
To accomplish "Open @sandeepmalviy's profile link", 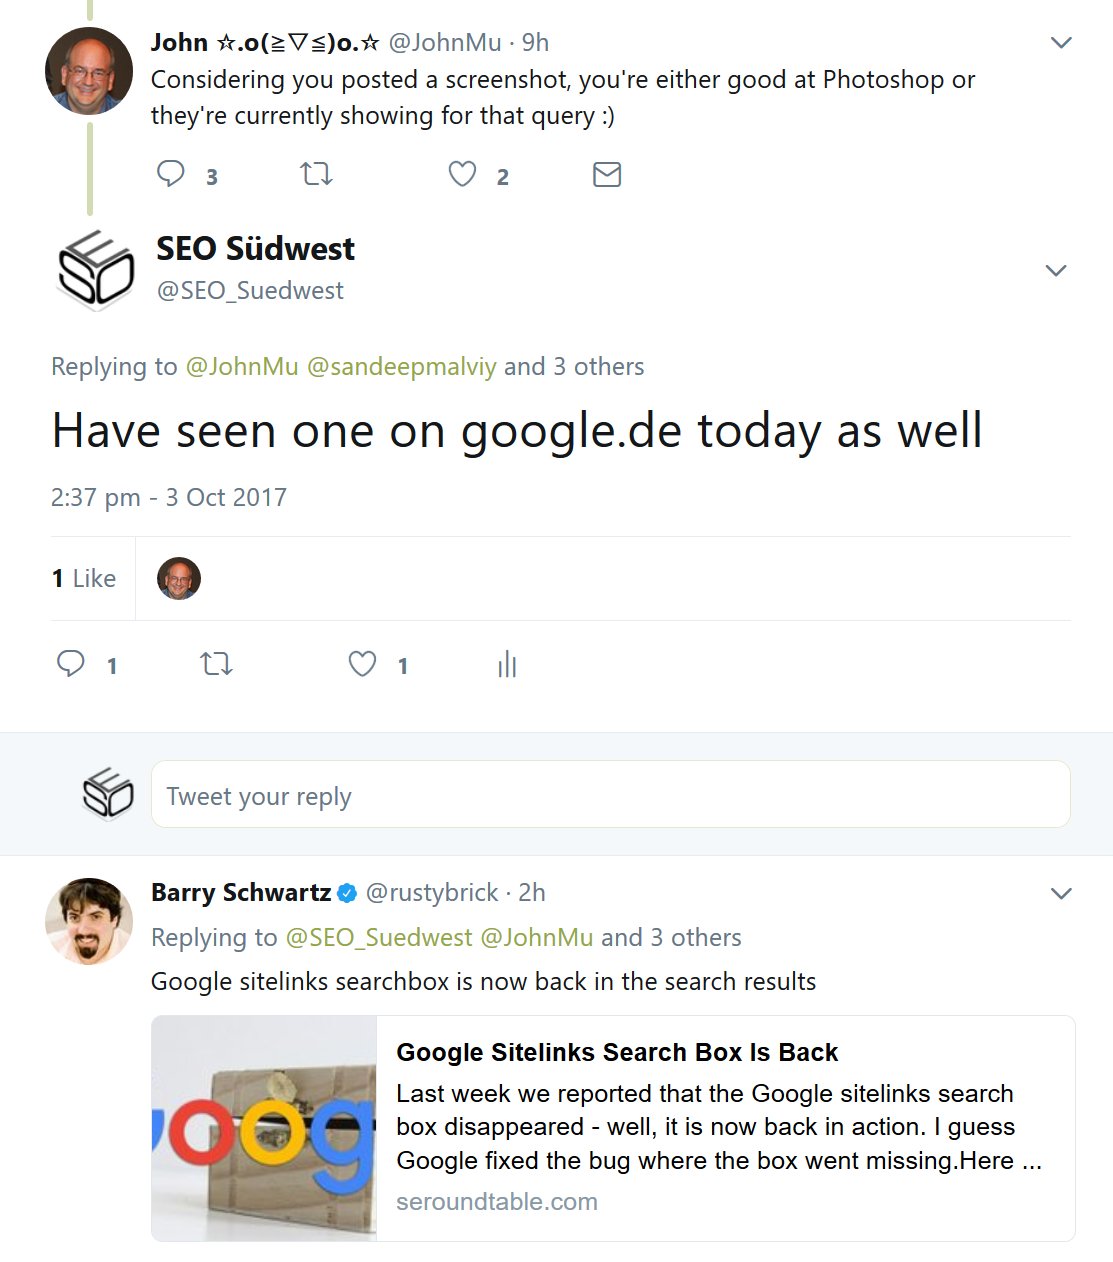I will coord(398,366).
